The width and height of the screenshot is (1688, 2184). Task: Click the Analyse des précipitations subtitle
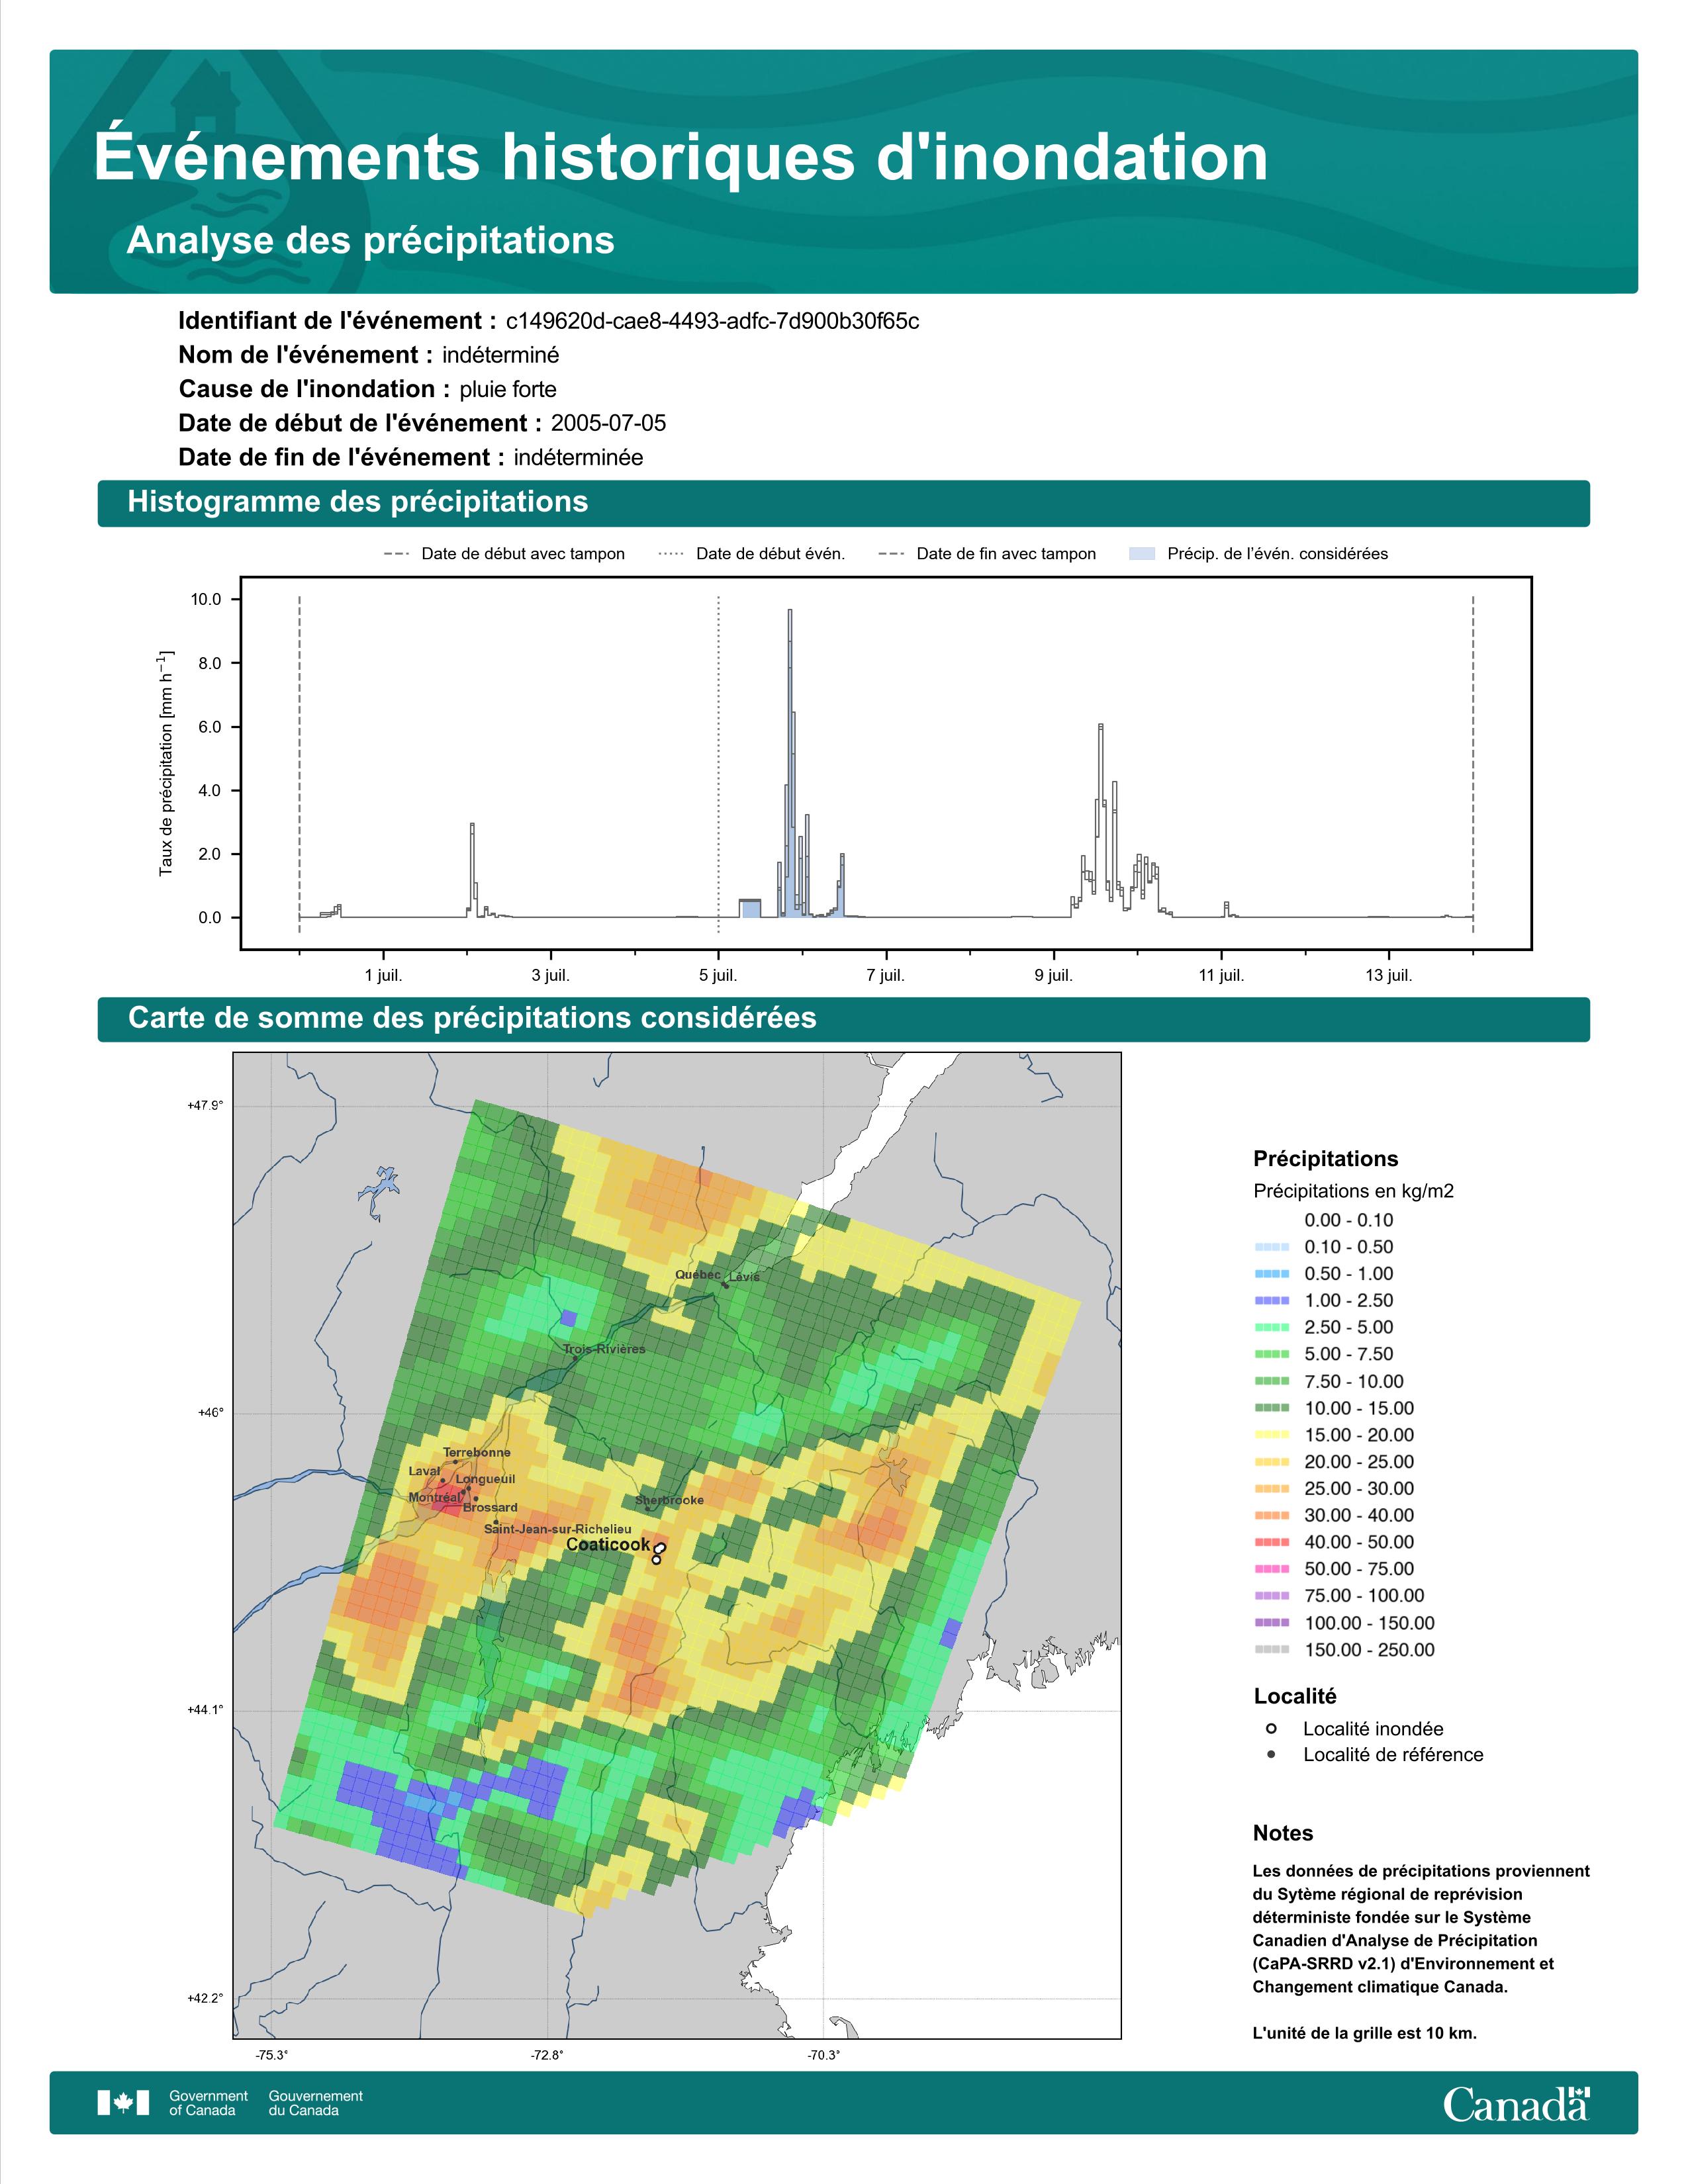coord(370,241)
